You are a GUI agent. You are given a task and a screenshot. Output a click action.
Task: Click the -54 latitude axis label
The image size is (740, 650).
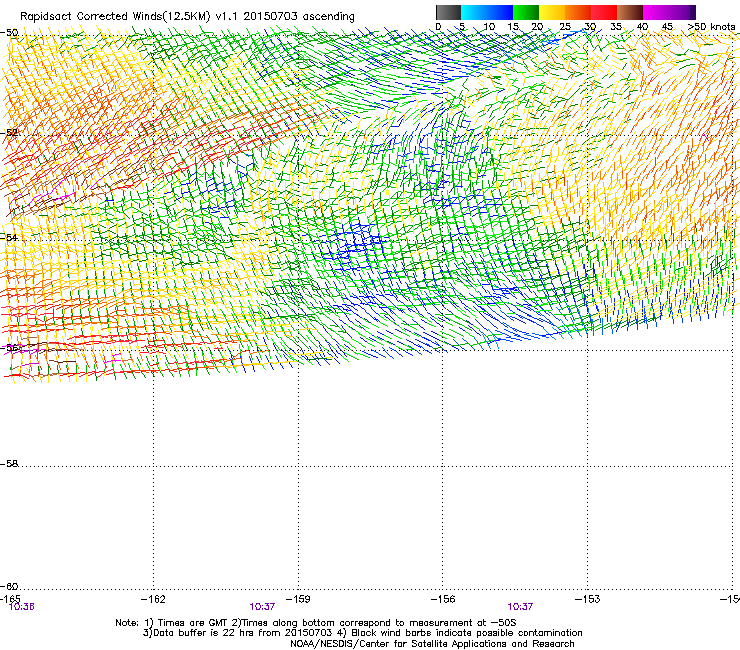9,237
